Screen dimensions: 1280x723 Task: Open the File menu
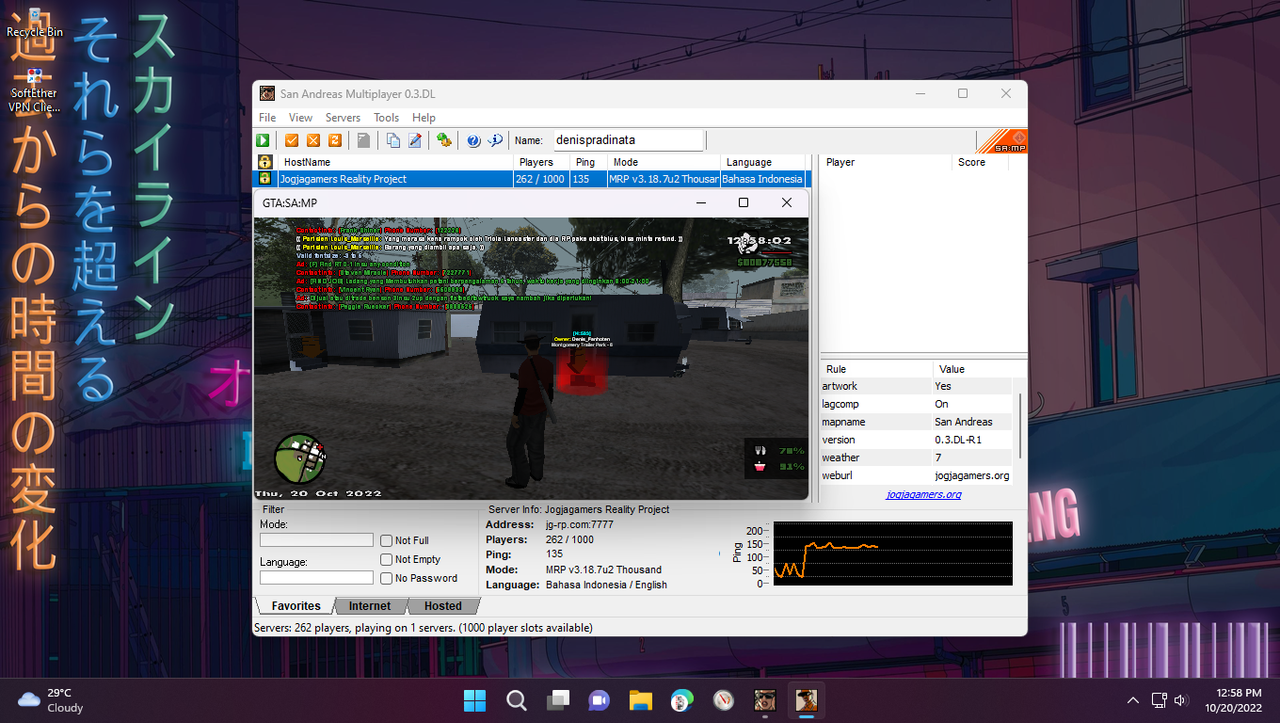pos(267,118)
